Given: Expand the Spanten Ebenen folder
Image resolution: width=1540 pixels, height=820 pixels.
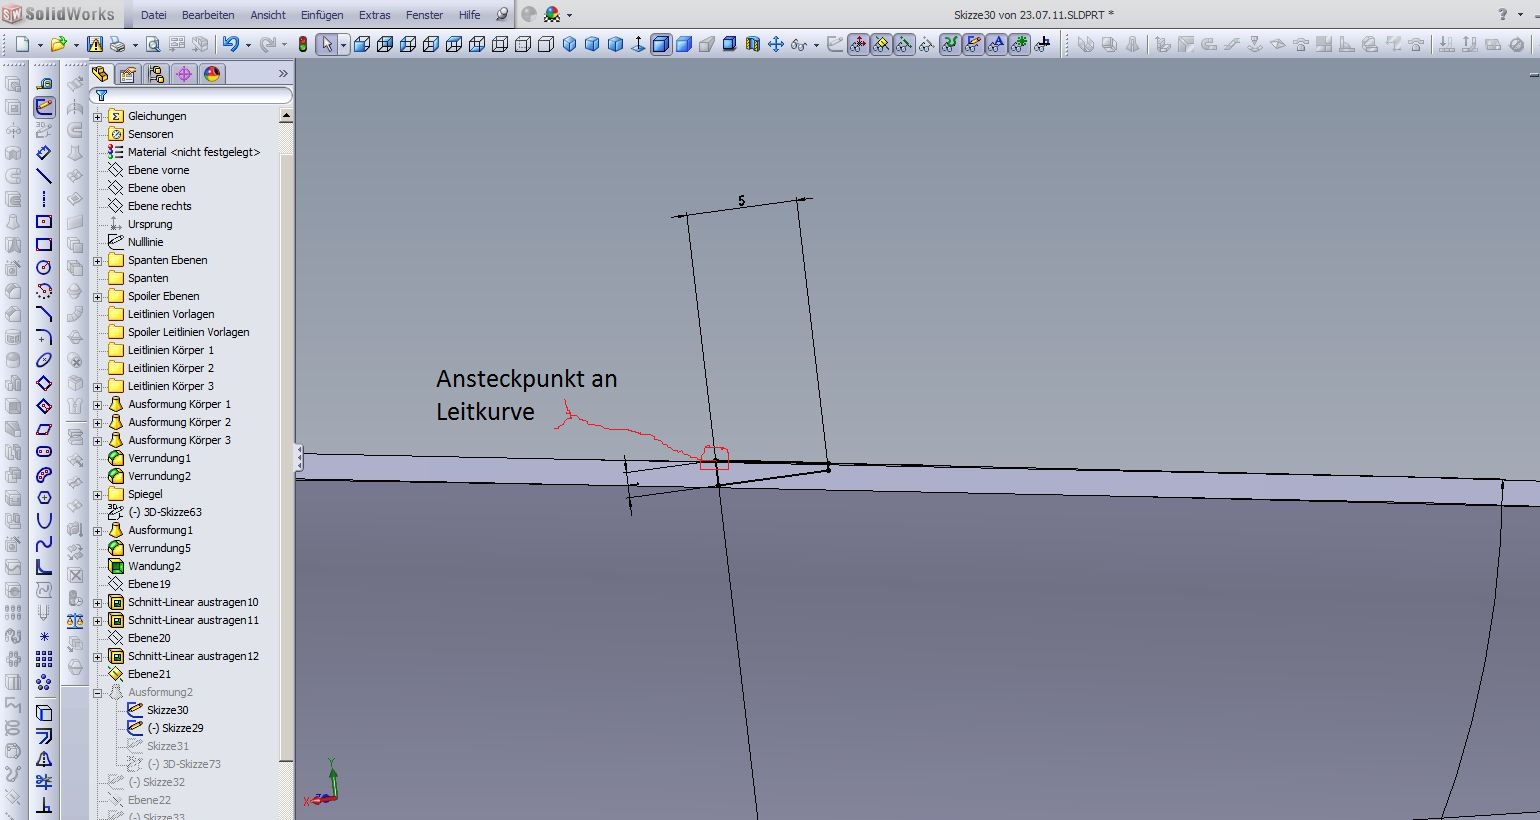Looking at the screenshot, I should (x=98, y=261).
